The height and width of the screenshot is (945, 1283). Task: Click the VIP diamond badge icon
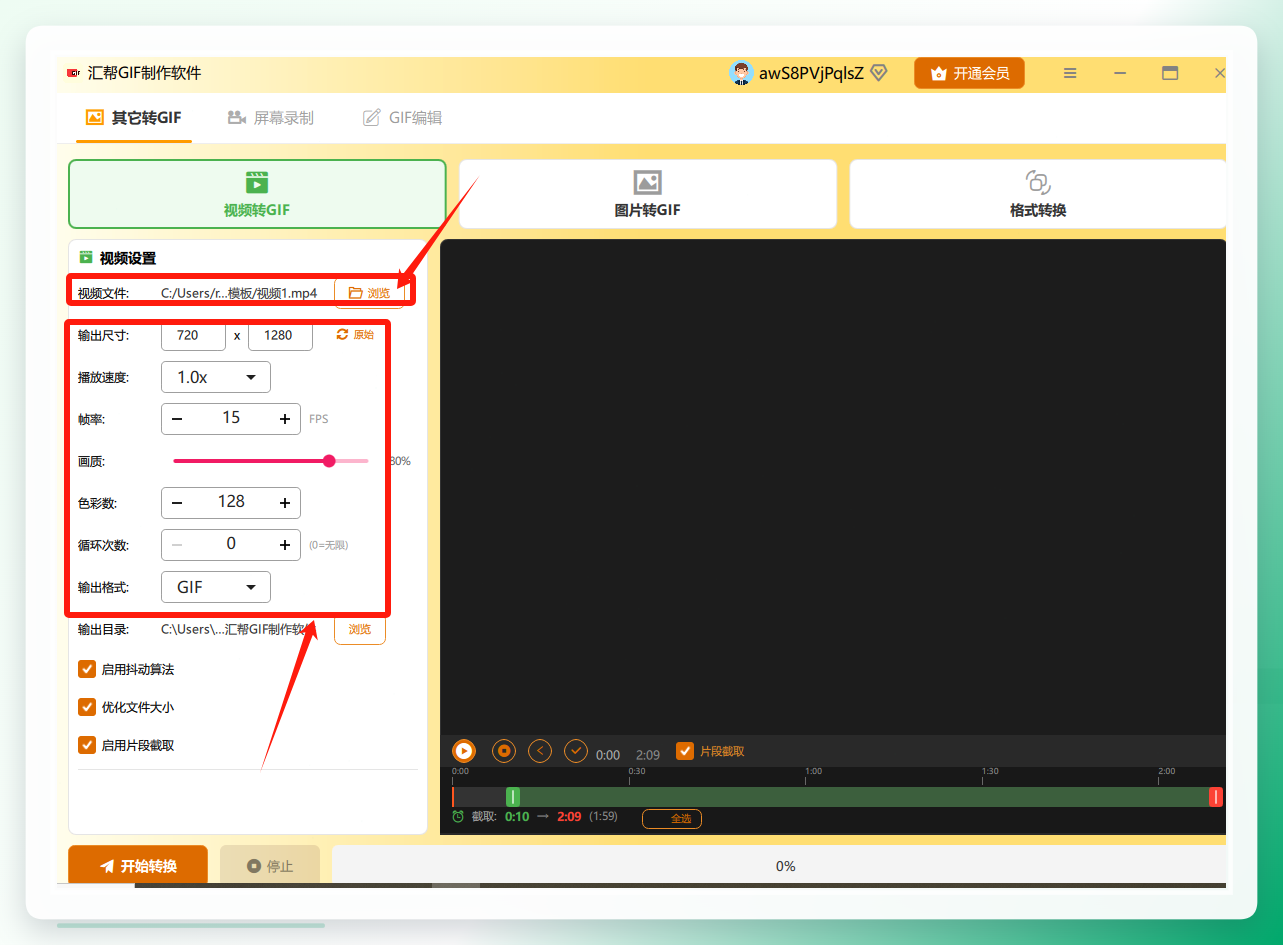tap(878, 73)
